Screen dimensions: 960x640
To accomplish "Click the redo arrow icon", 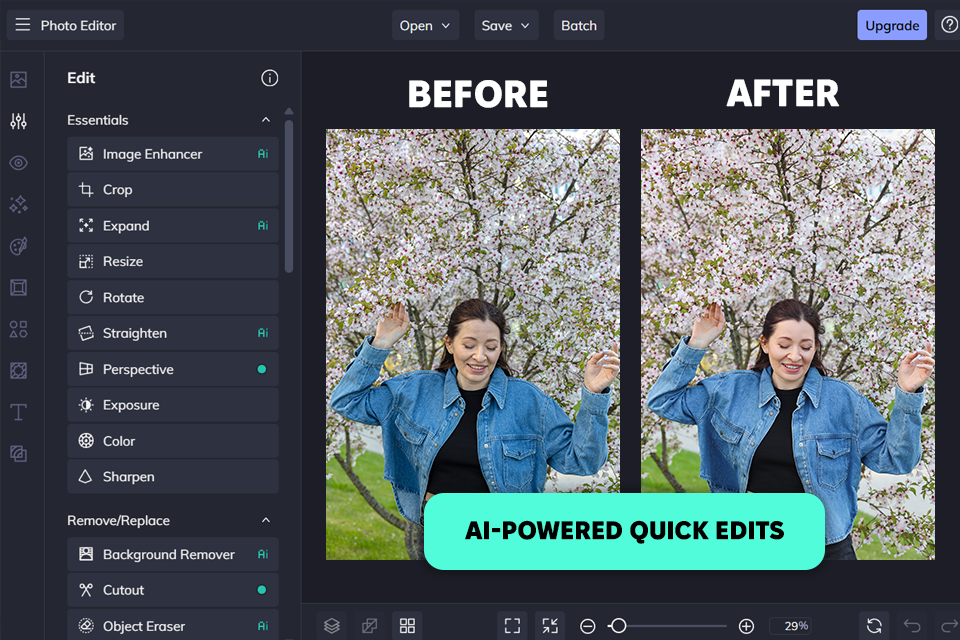I will [x=949, y=625].
